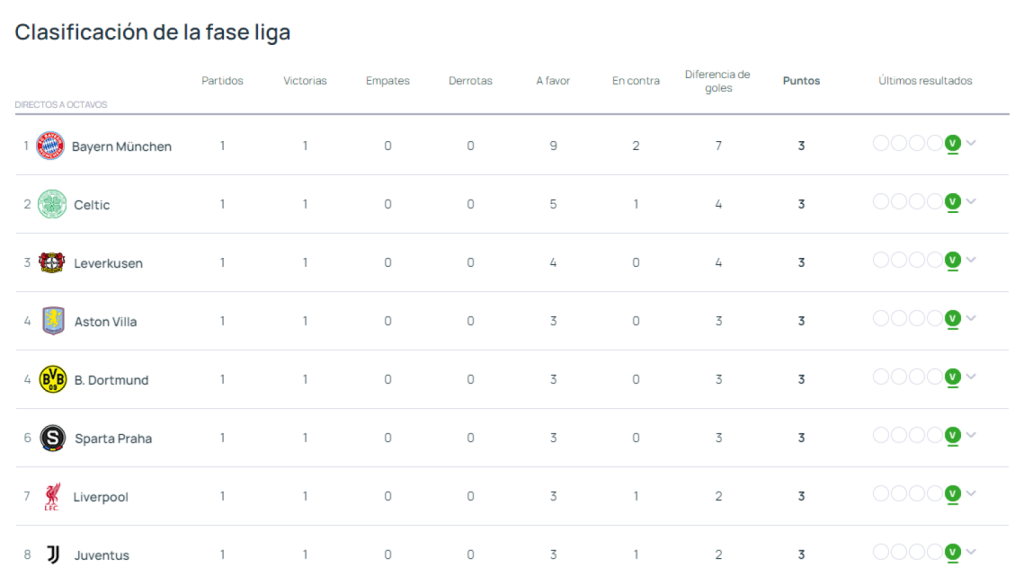Image resolution: width=1024 pixels, height=576 pixels.
Task: Expand the Bayern München results chevron
Action: [969, 143]
